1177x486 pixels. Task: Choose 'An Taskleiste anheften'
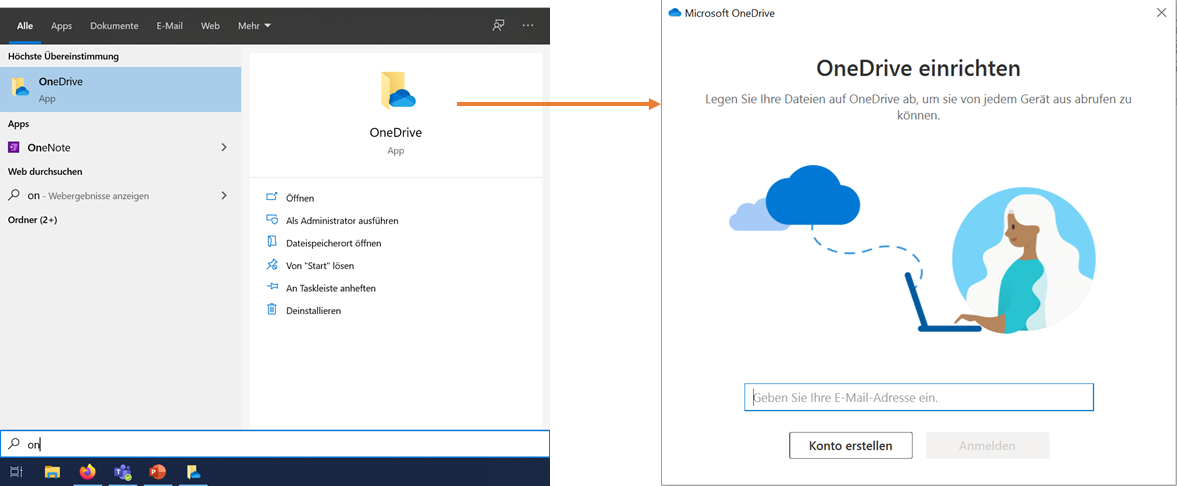tap(331, 288)
